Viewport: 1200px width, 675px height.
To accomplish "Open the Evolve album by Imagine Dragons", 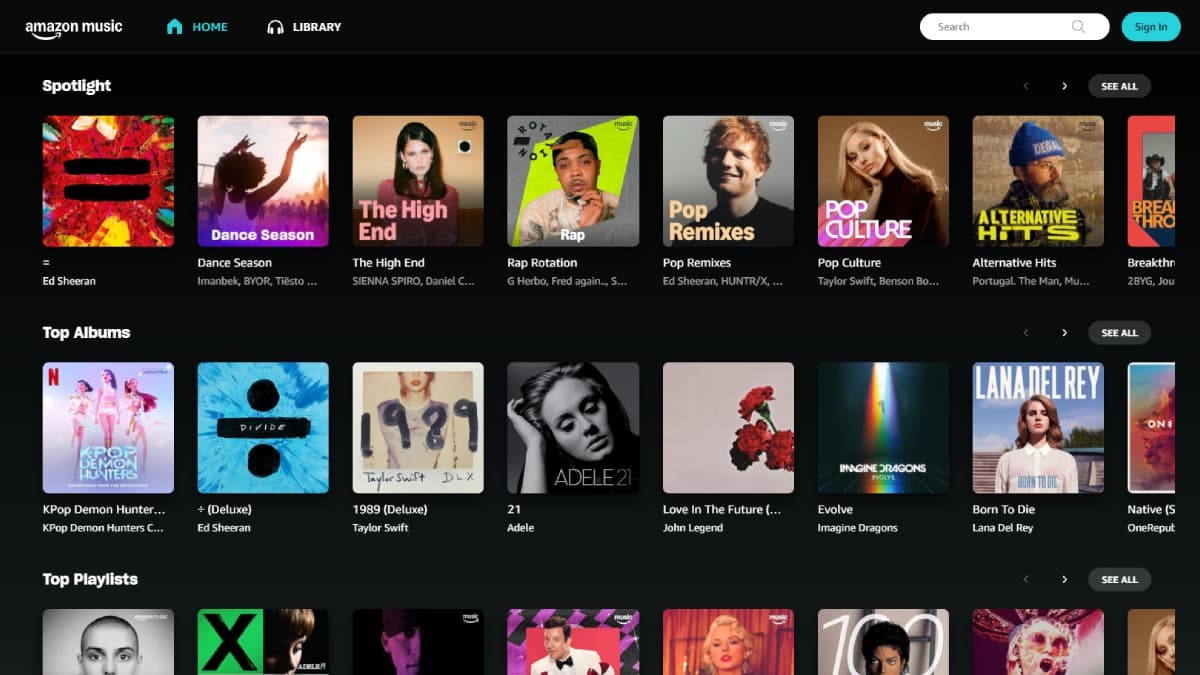I will [883, 427].
